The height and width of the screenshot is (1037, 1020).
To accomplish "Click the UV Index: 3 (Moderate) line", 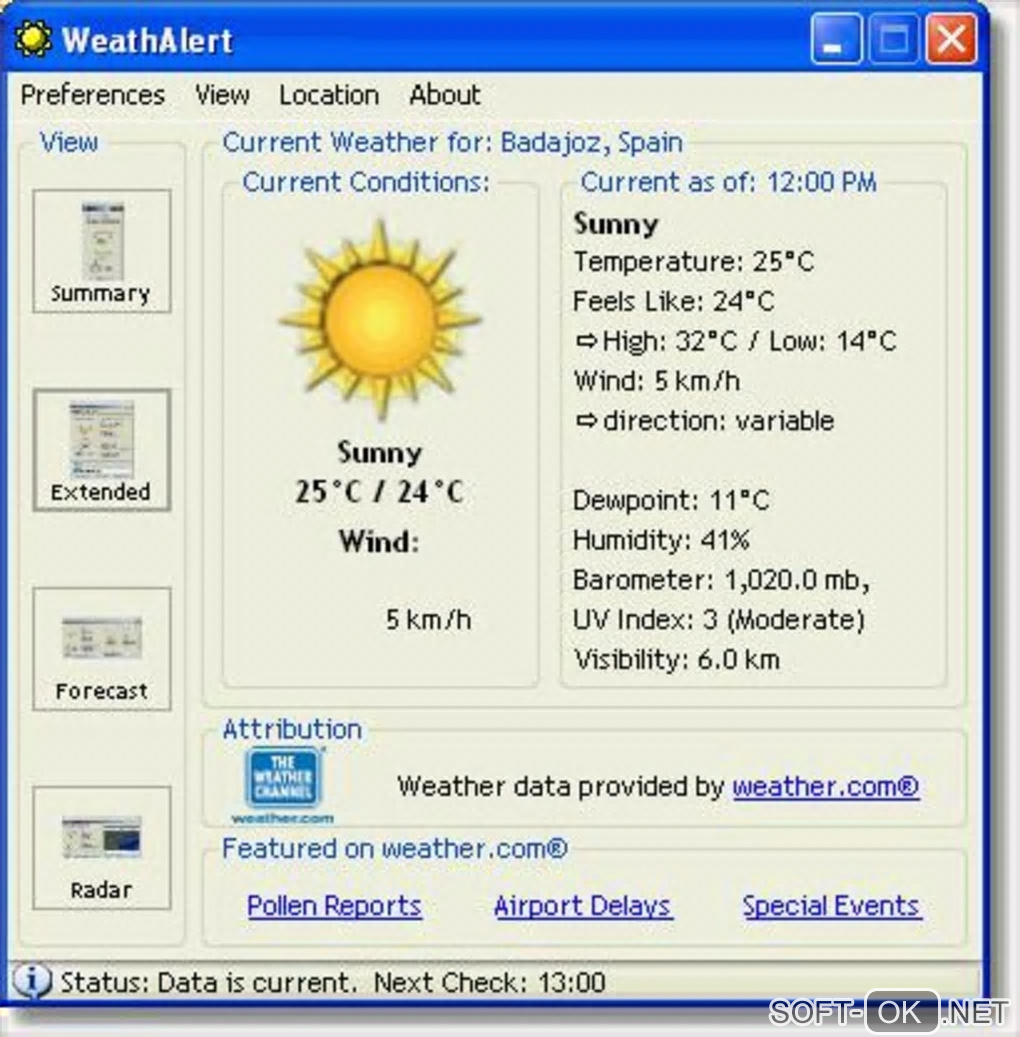I will point(719,620).
